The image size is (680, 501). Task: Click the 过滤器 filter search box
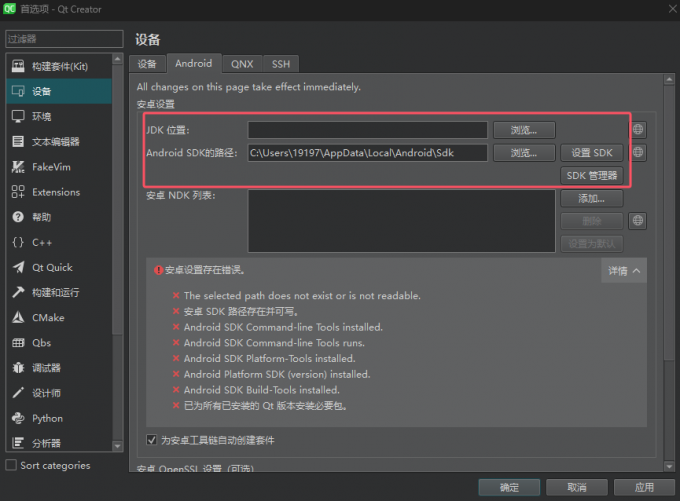point(63,39)
